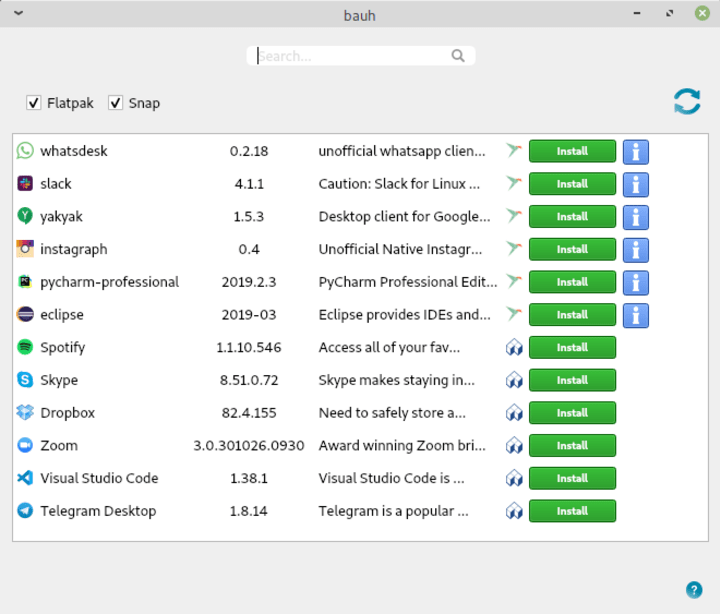
Task: Click the yakyak app icon
Action: click(x=25, y=216)
